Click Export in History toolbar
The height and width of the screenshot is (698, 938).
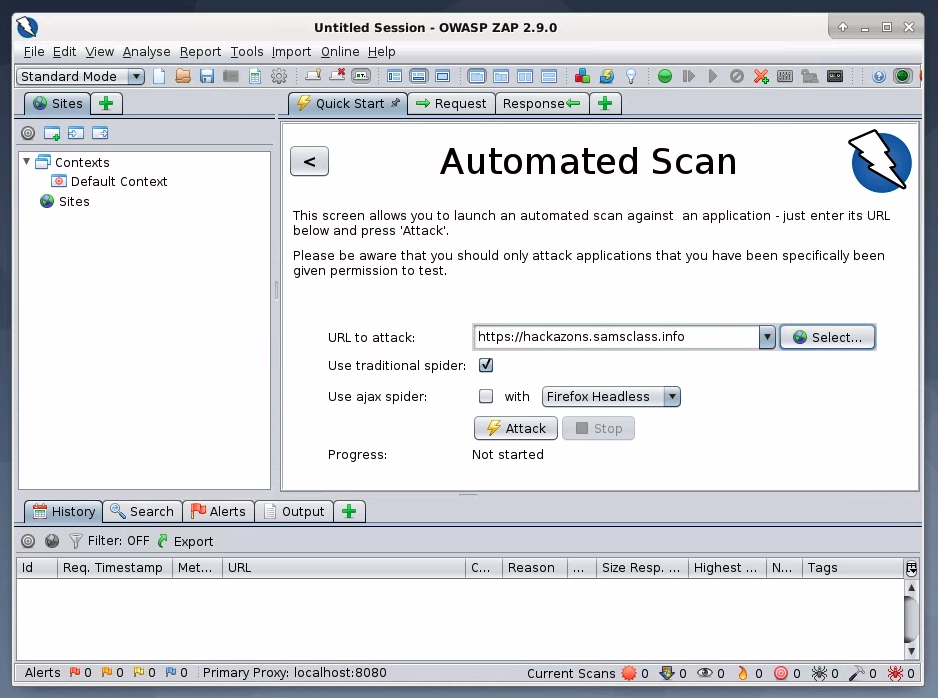coord(185,541)
